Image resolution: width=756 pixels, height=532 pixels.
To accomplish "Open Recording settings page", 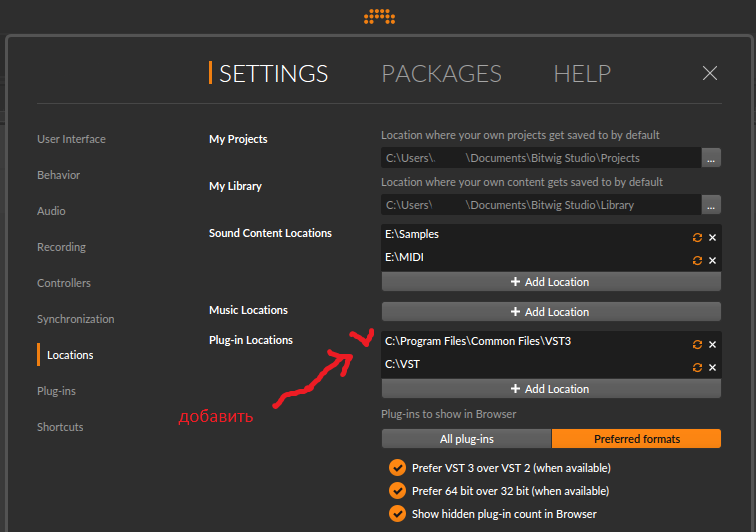I will [x=61, y=247].
